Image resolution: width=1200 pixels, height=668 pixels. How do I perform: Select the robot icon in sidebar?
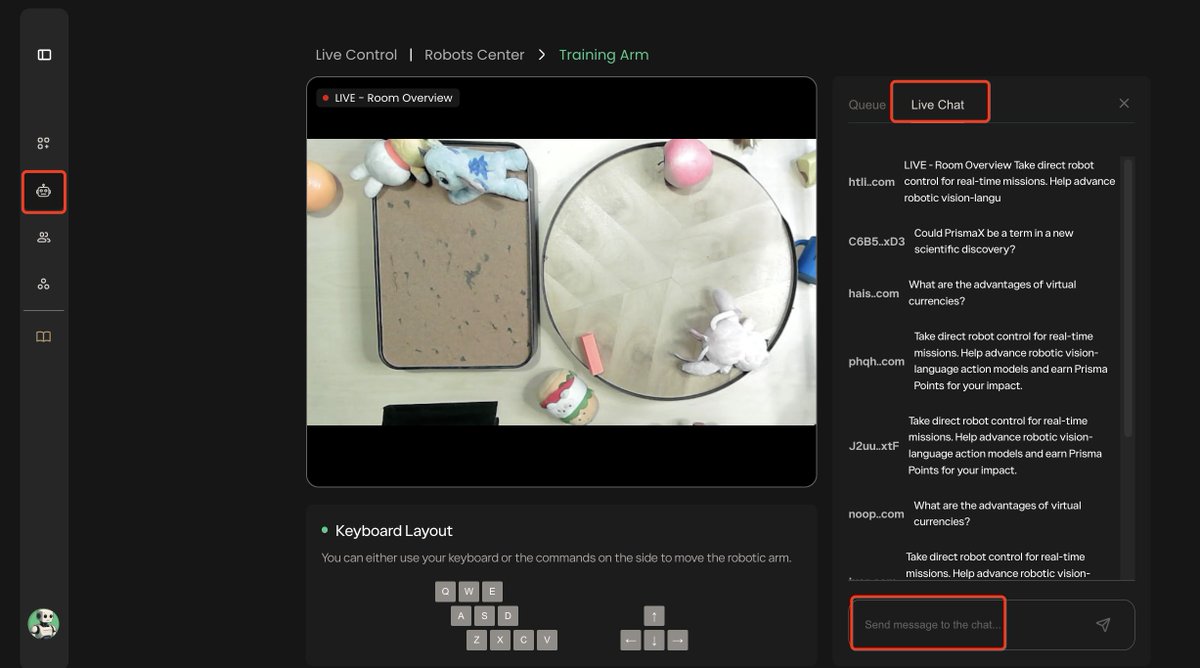click(44, 191)
